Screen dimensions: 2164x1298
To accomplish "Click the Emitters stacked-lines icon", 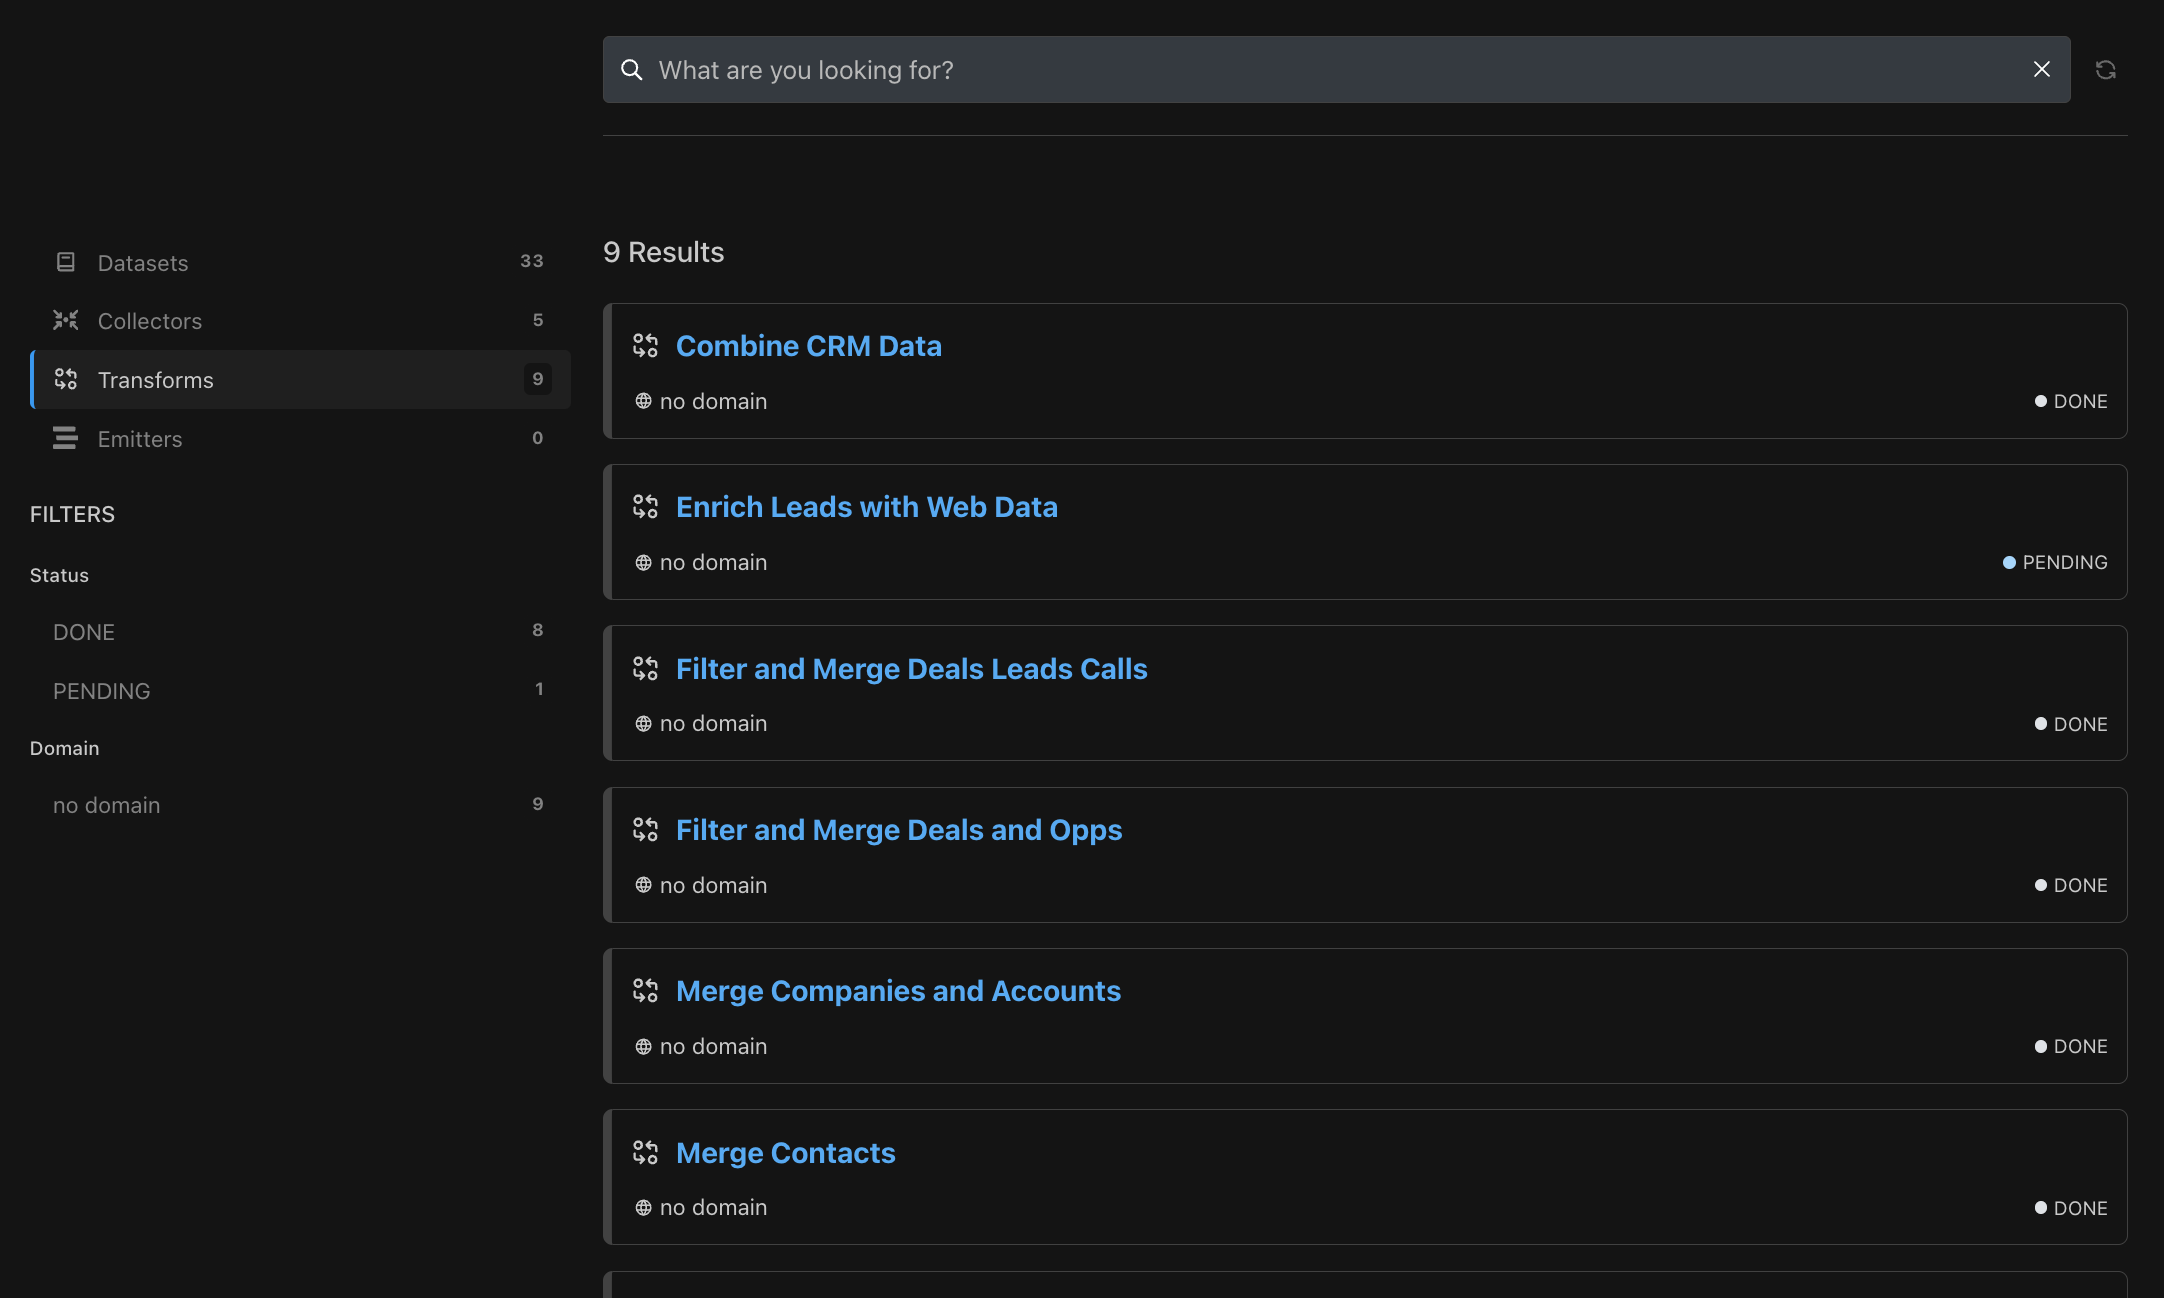I will click(66, 438).
